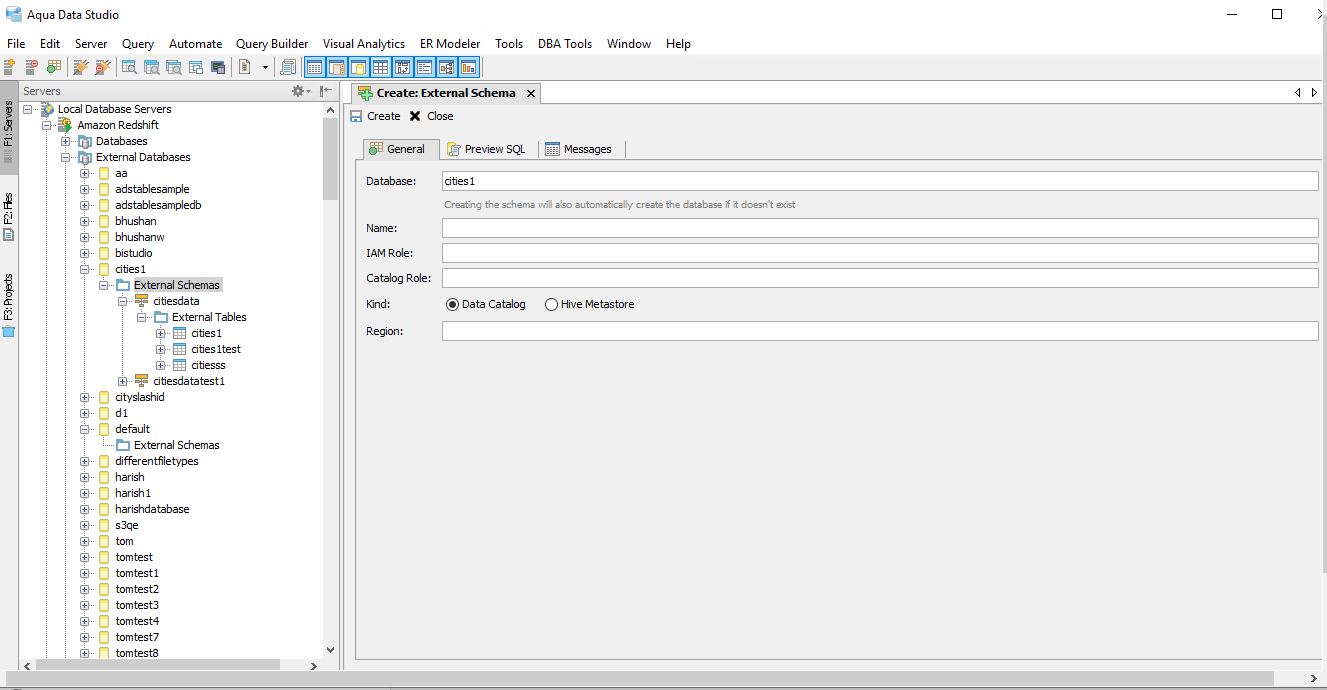
Task: Click right arrow of Servers horizontal scrollbar
Action: click(x=314, y=665)
